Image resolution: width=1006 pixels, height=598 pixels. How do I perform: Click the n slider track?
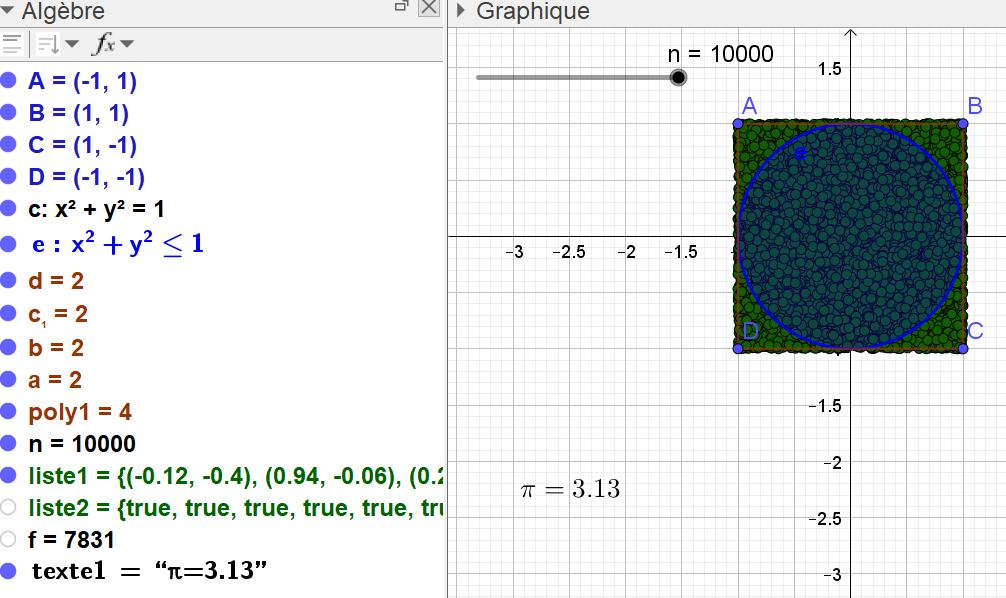(575, 78)
